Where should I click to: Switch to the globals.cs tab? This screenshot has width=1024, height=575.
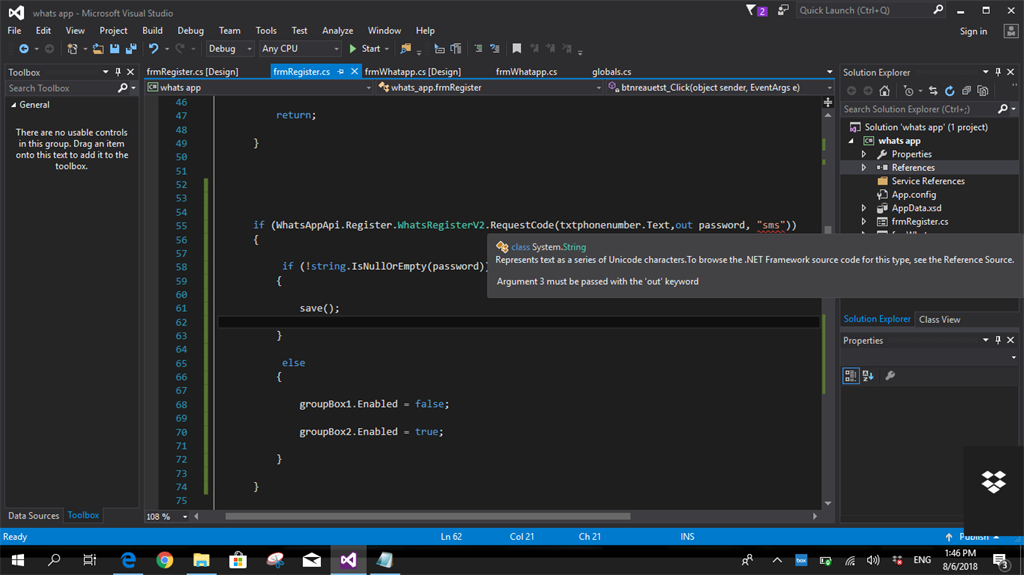pos(611,72)
